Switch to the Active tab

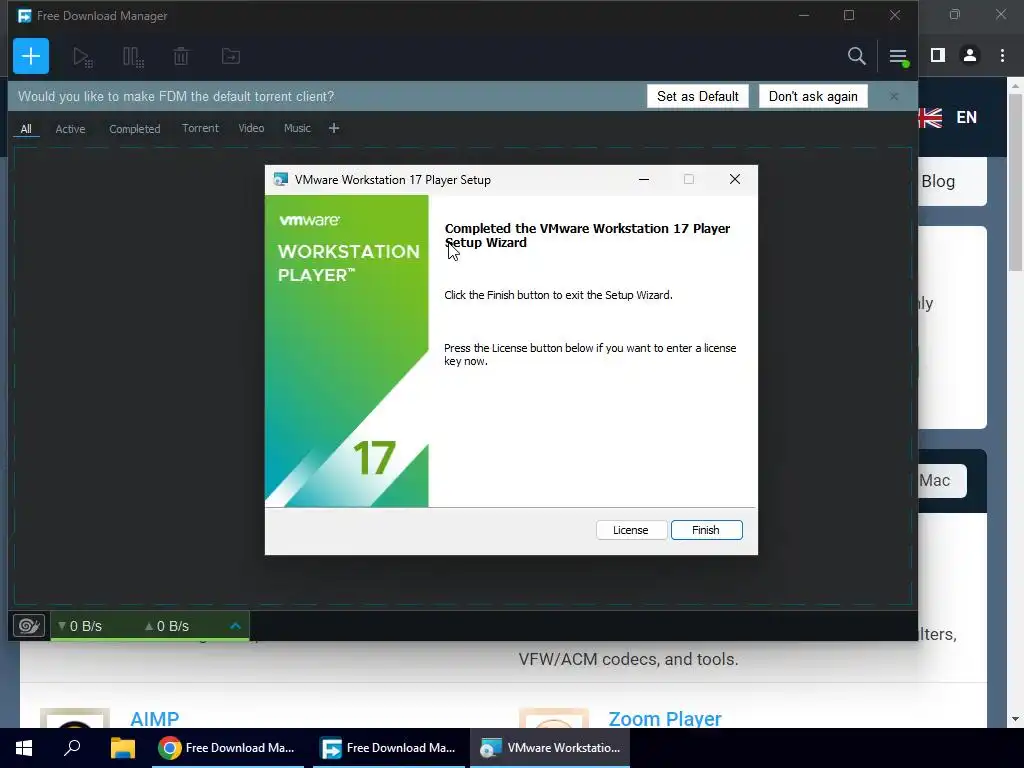(71, 129)
